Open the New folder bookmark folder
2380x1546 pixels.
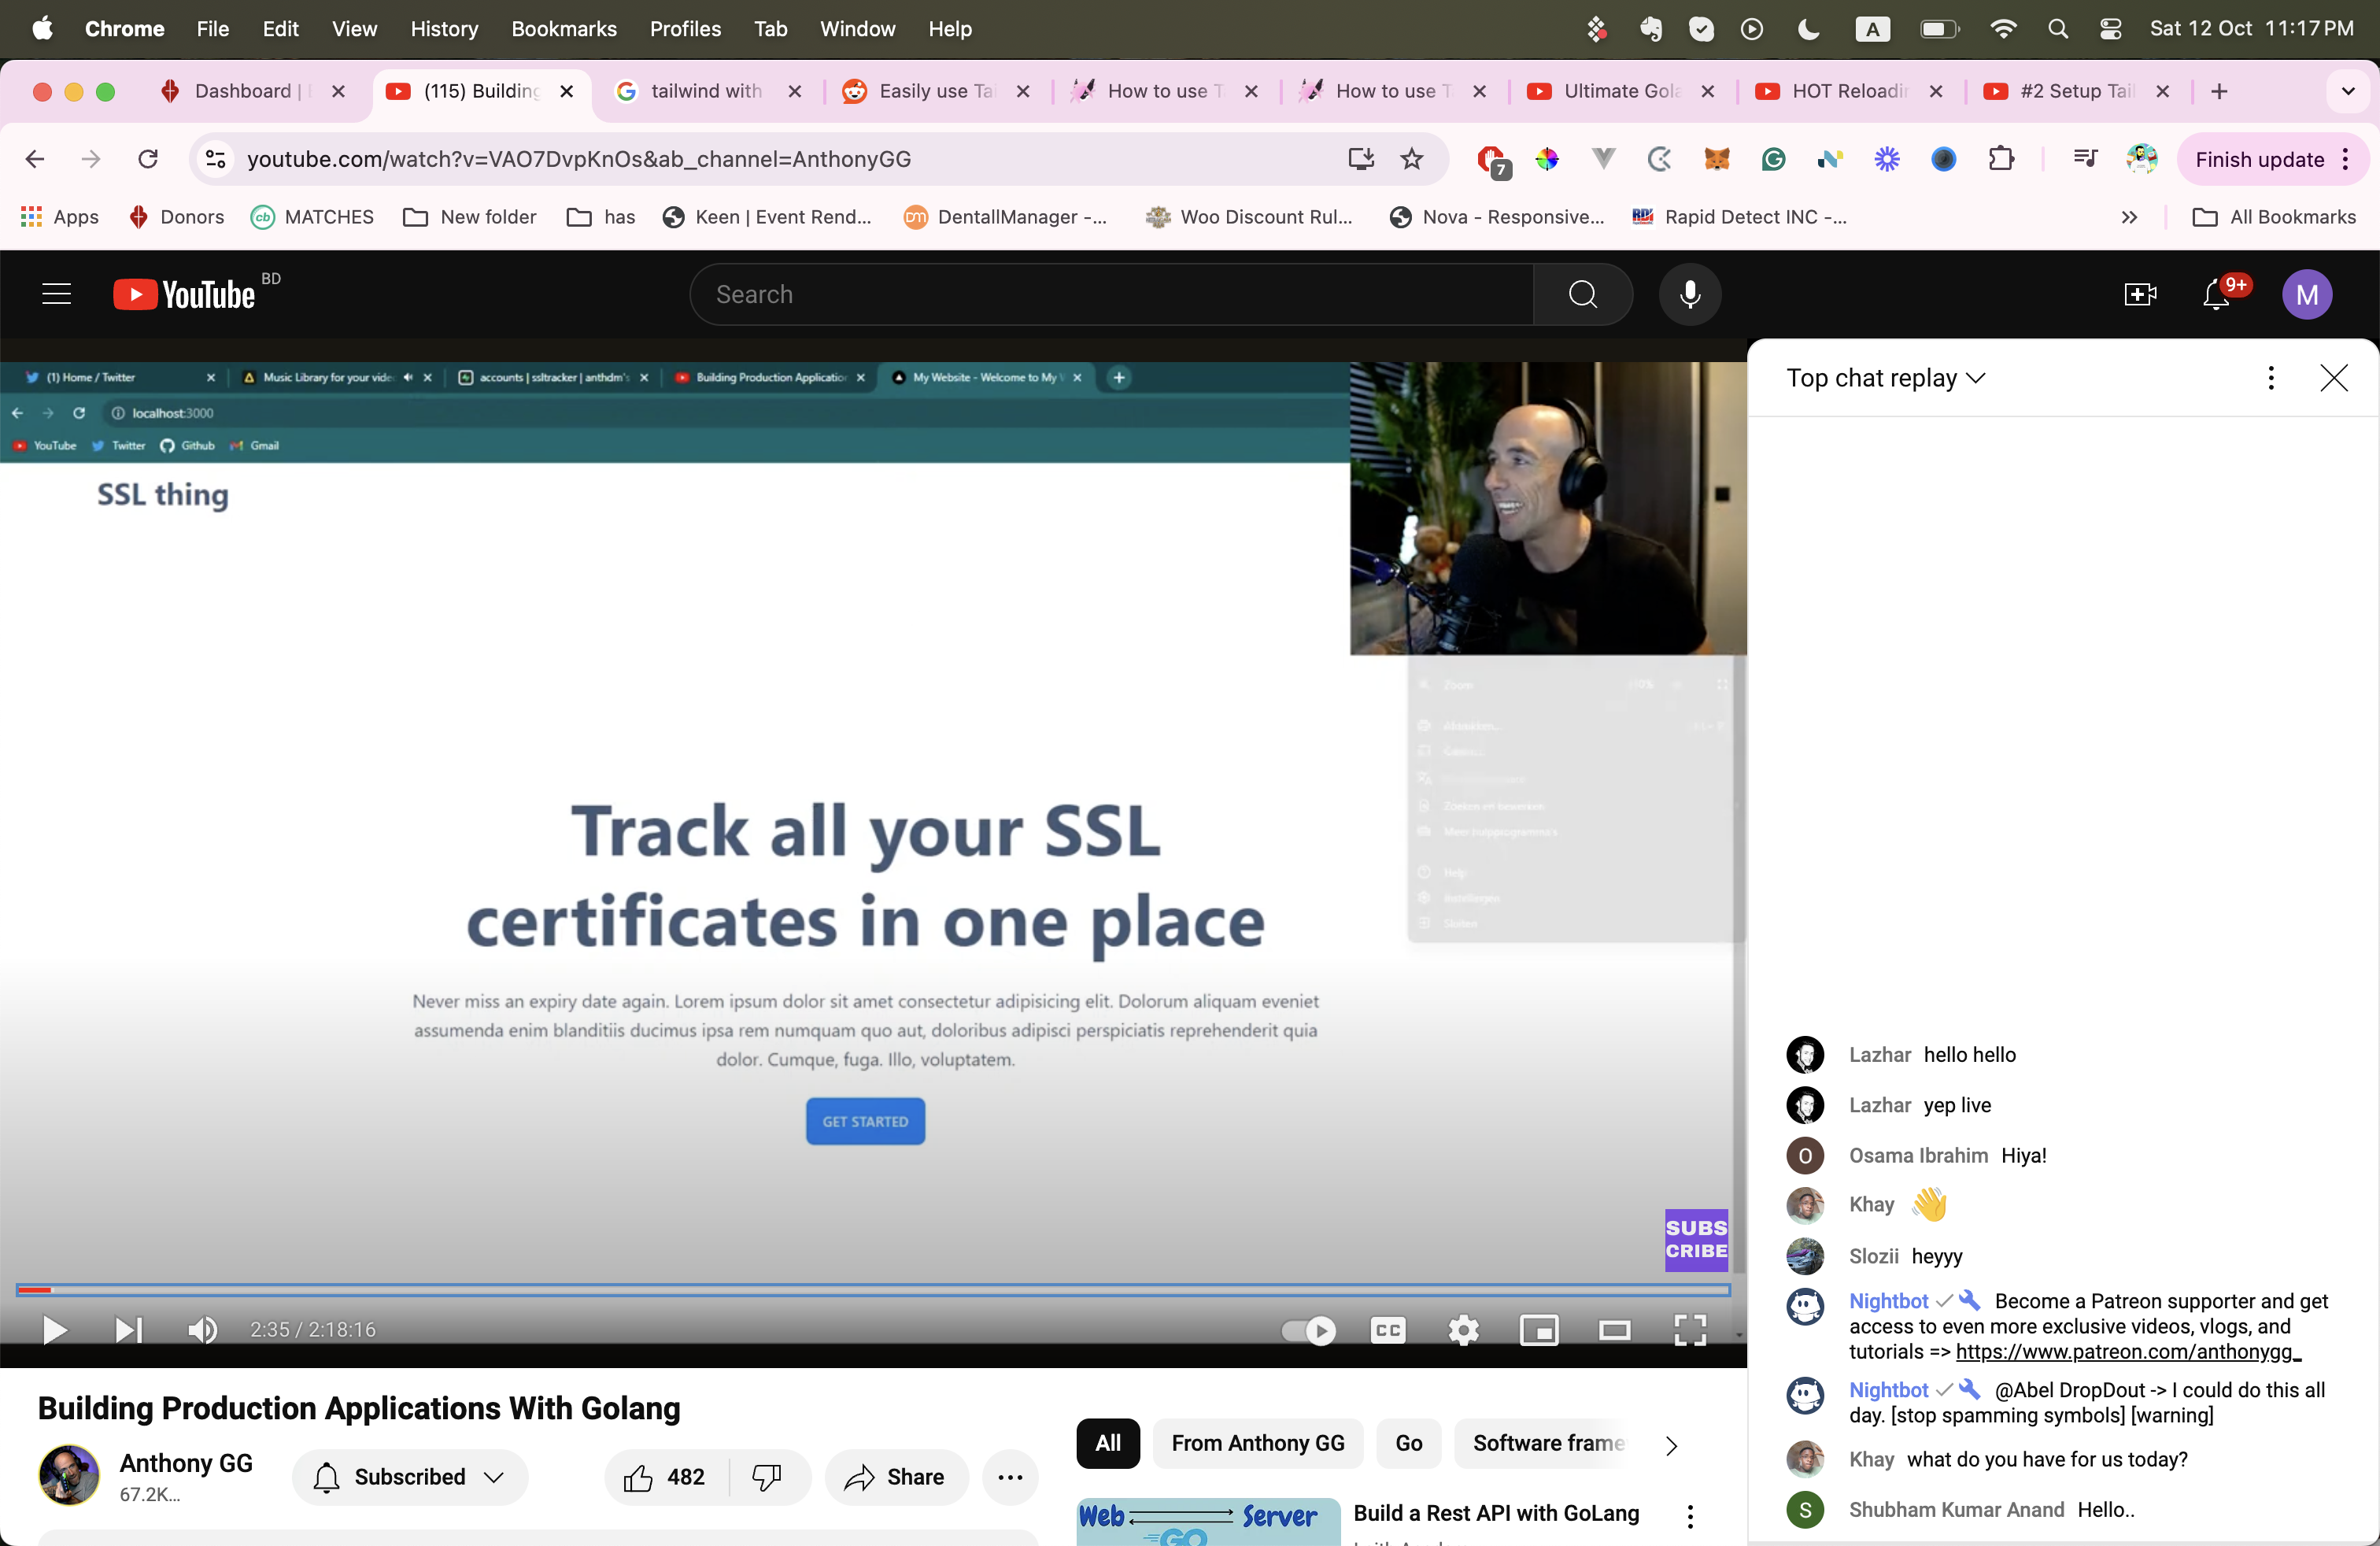pyautogui.click(x=469, y=217)
